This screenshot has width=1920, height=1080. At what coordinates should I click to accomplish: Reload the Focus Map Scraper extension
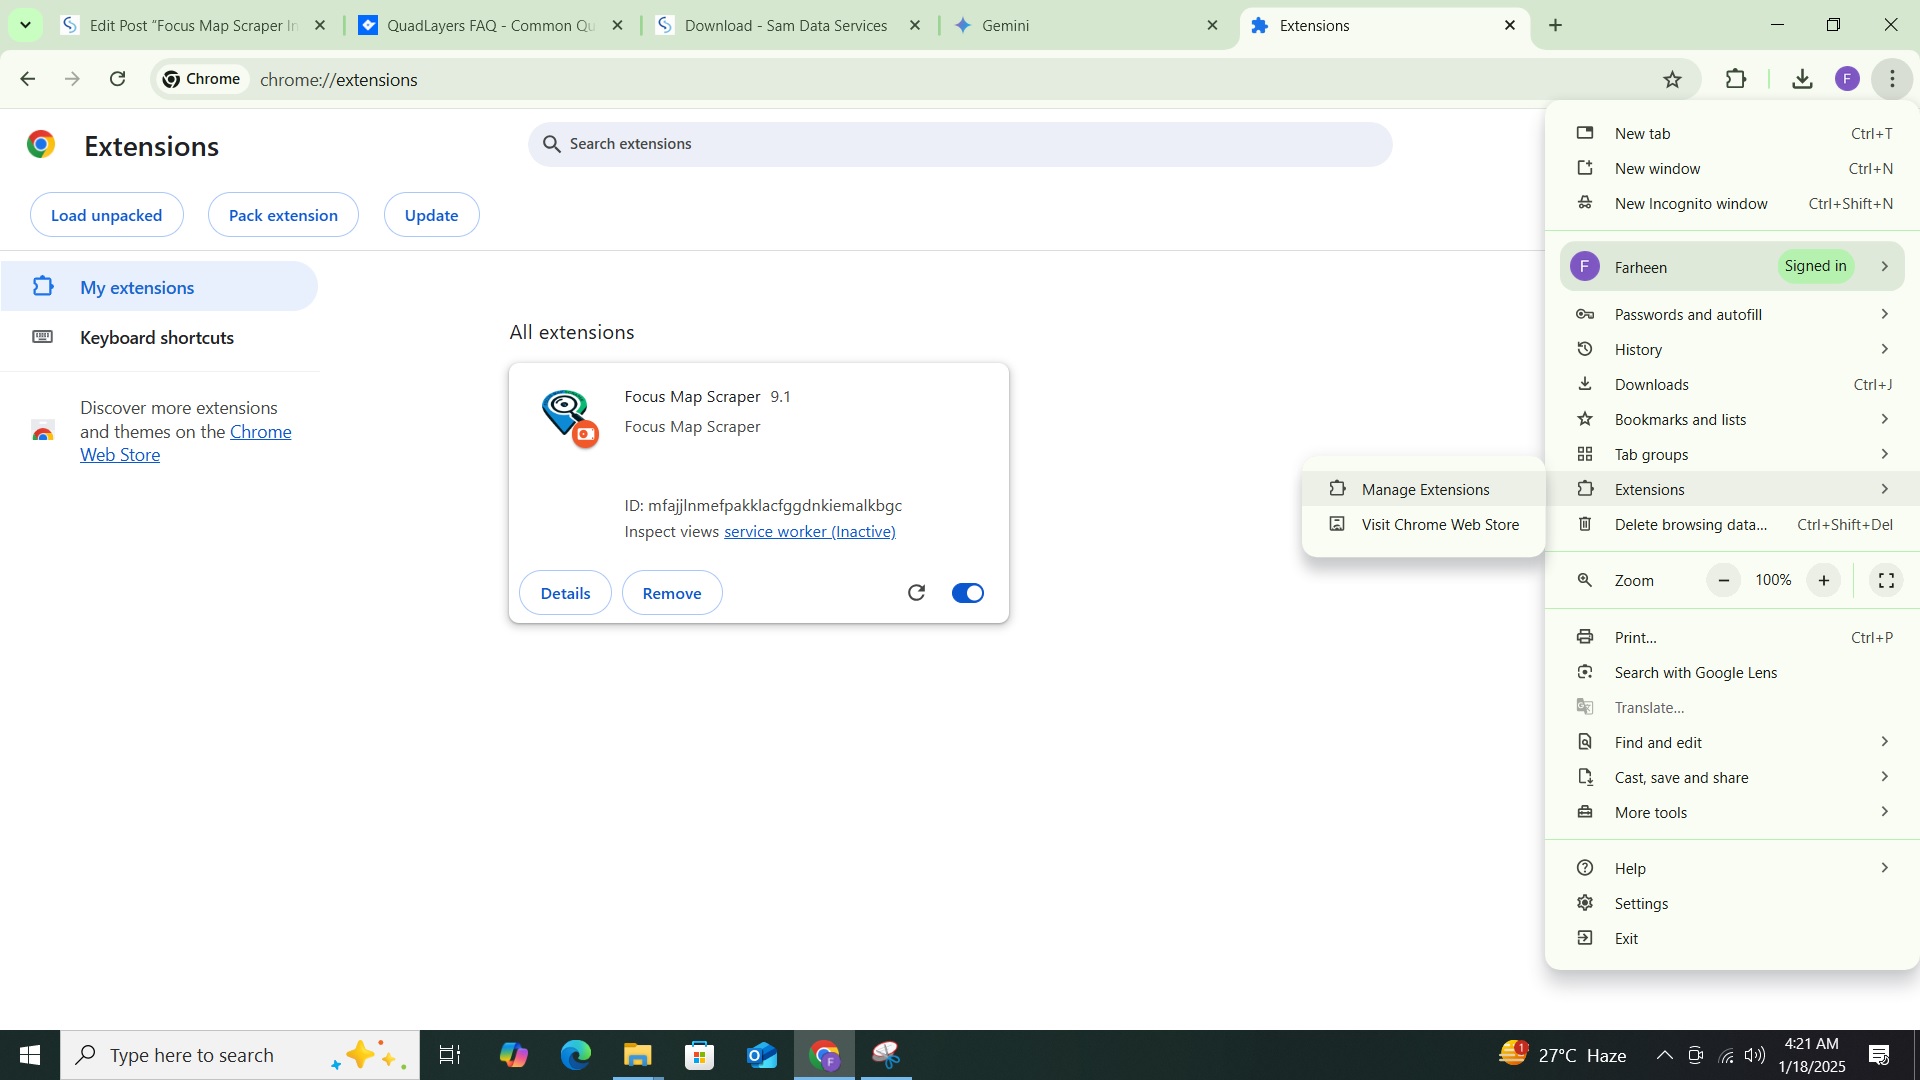916,593
